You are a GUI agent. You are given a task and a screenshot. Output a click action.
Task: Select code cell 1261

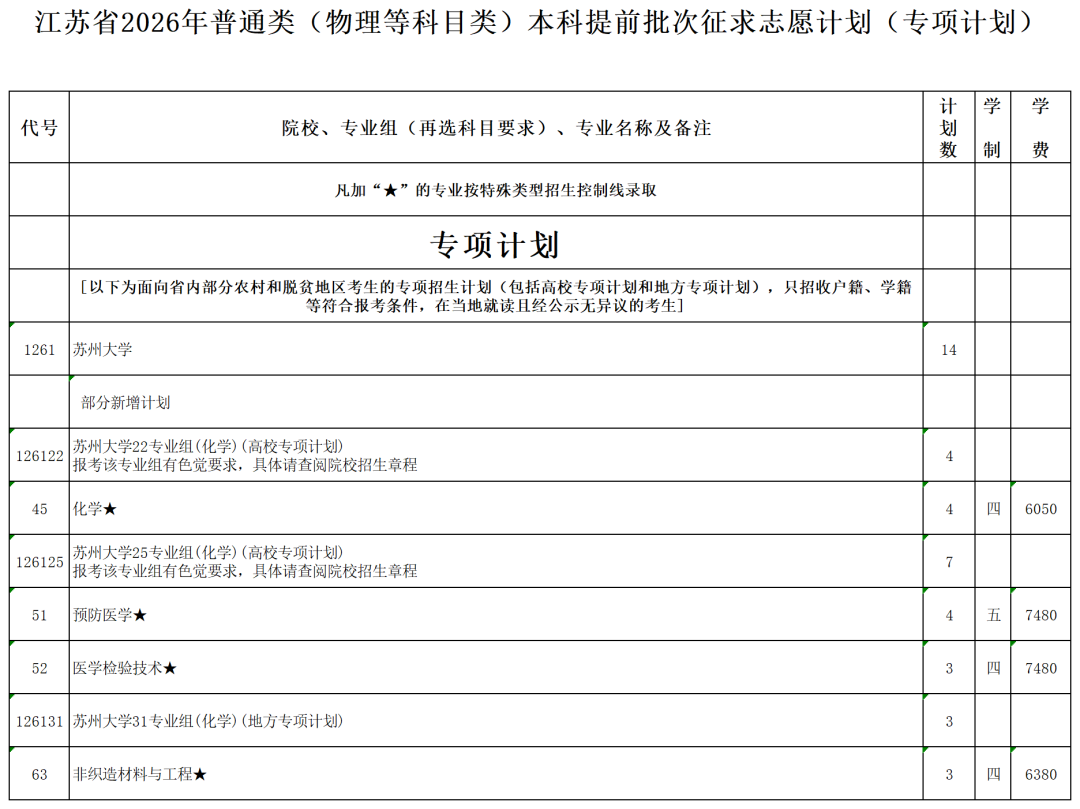[39, 349]
